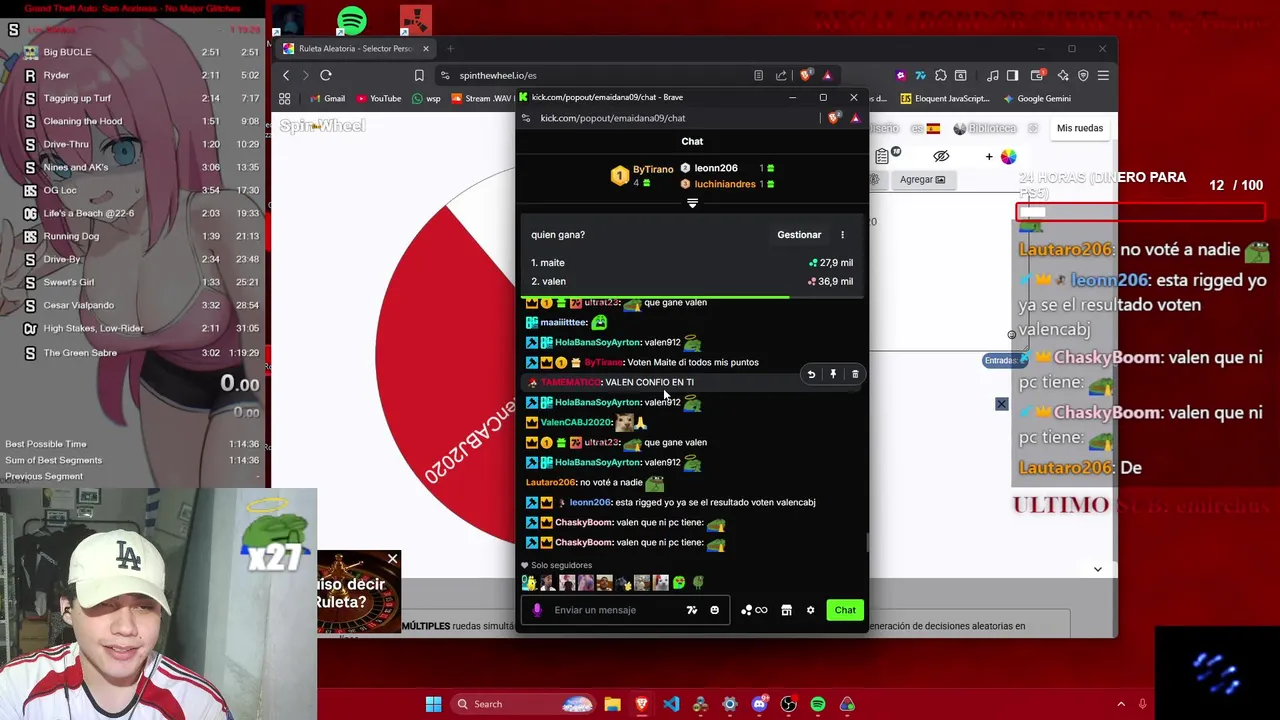Image resolution: width=1280 pixels, height=720 pixels.
Task: Expand the bottom page chevron down arrow
Action: (1097, 569)
